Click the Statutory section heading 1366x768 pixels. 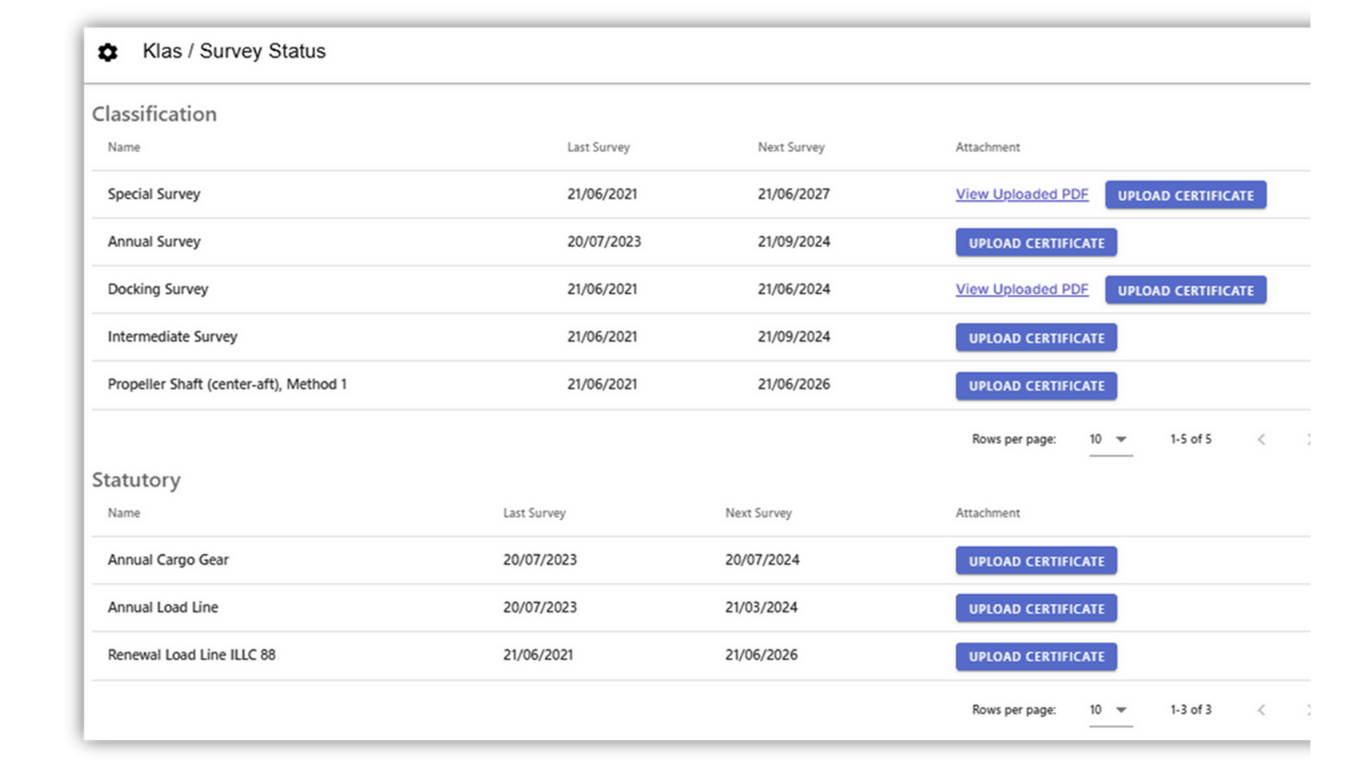(136, 480)
